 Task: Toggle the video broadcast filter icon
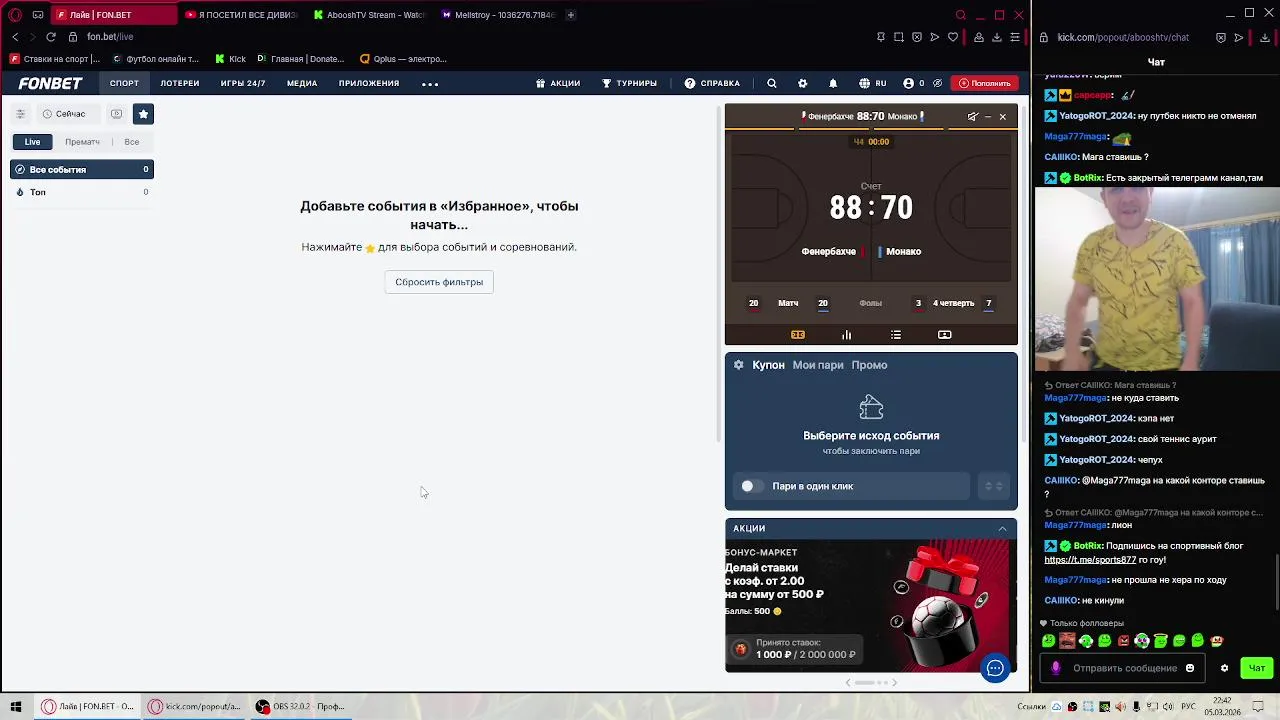pyautogui.click(x=116, y=114)
